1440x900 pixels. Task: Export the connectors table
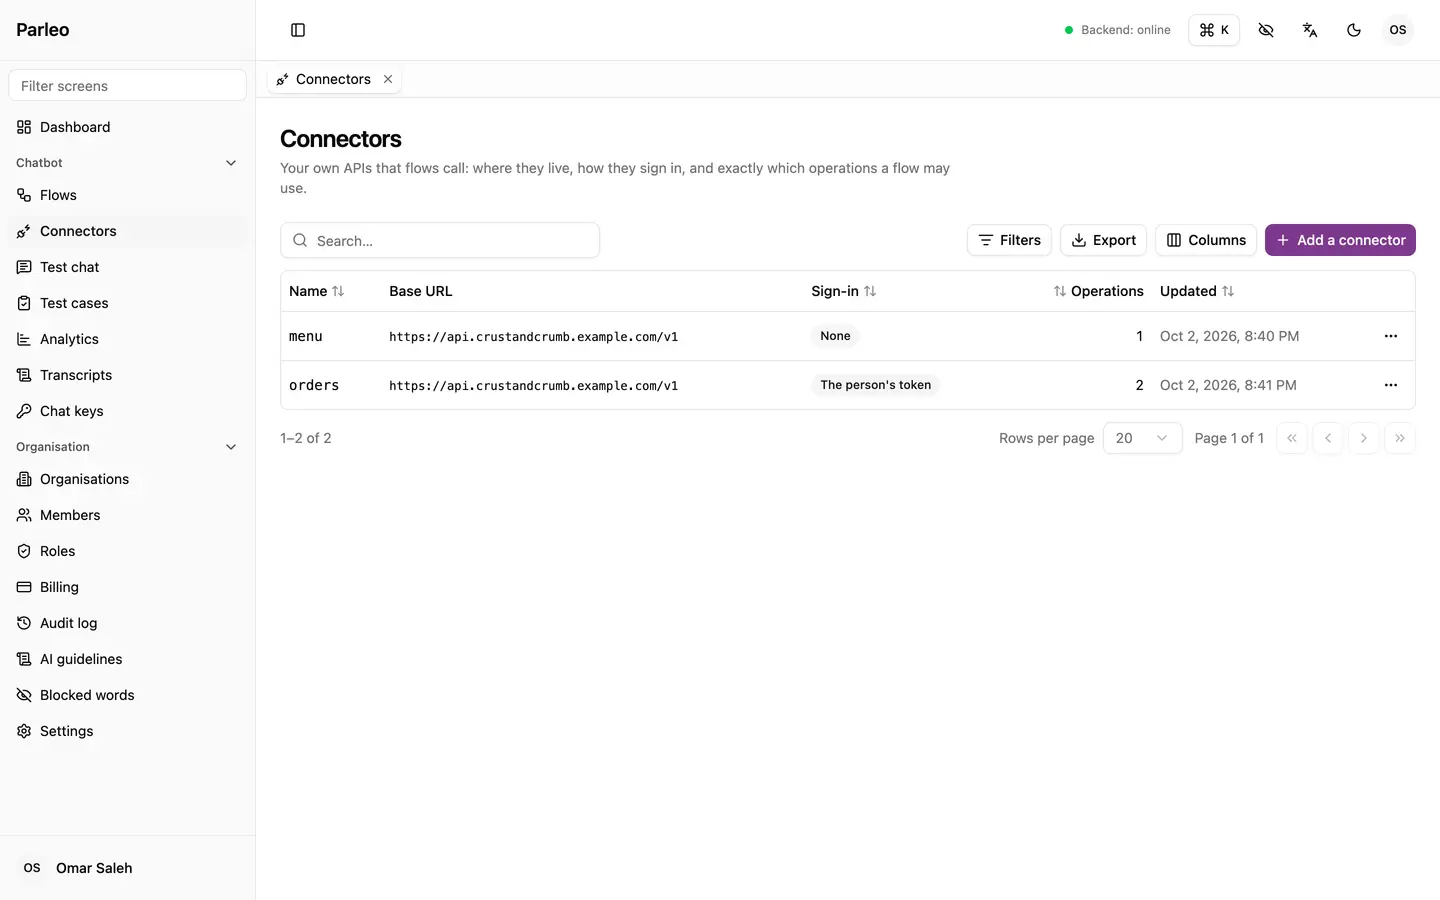1103,240
